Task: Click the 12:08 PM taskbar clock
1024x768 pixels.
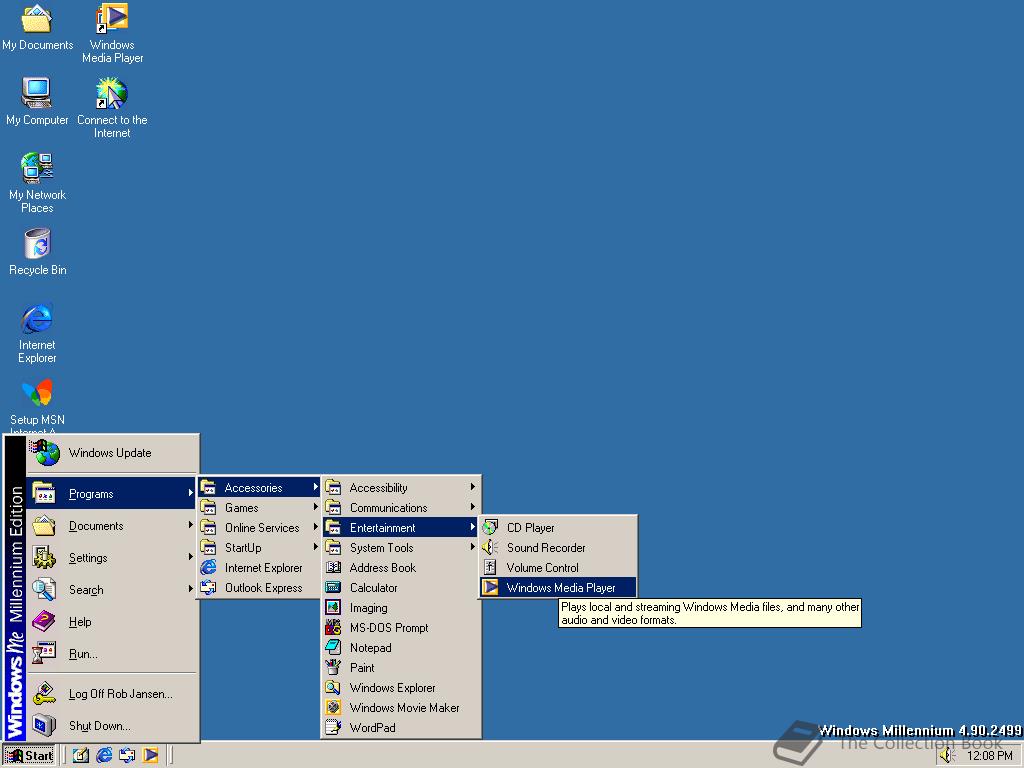Action: (989, 756)
